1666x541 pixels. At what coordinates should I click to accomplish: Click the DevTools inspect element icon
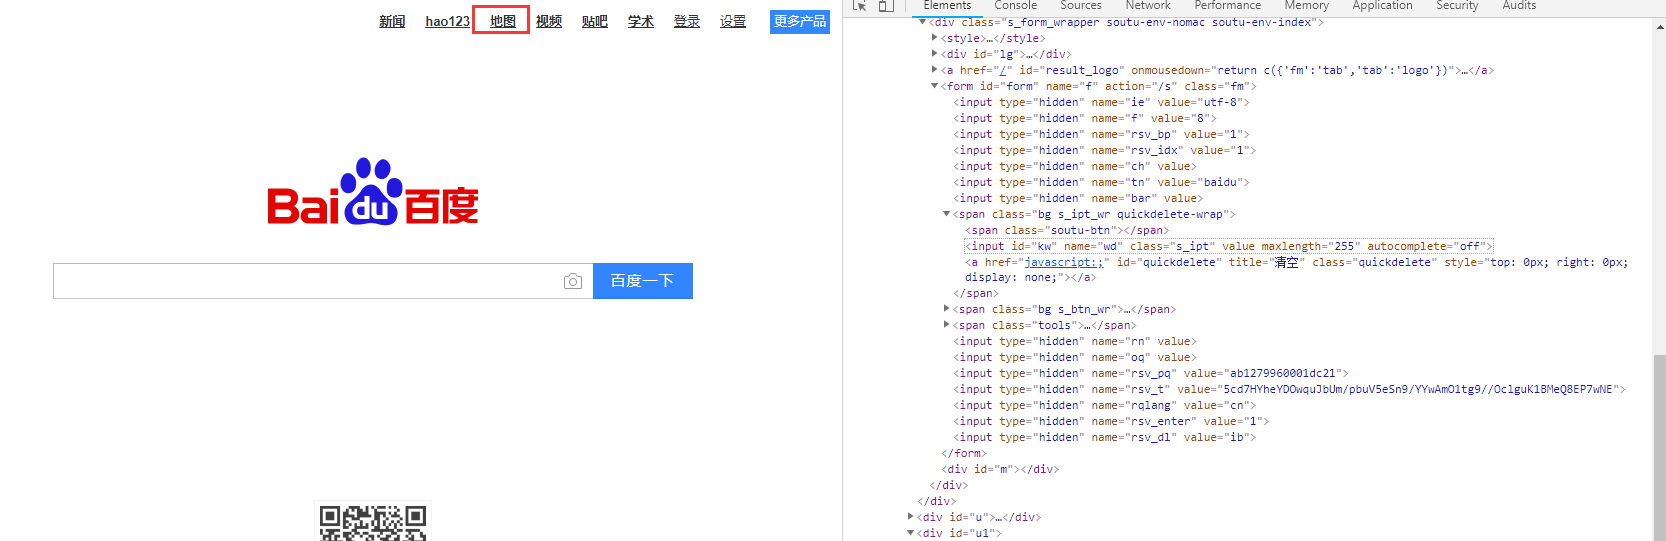tap(859, 5)
